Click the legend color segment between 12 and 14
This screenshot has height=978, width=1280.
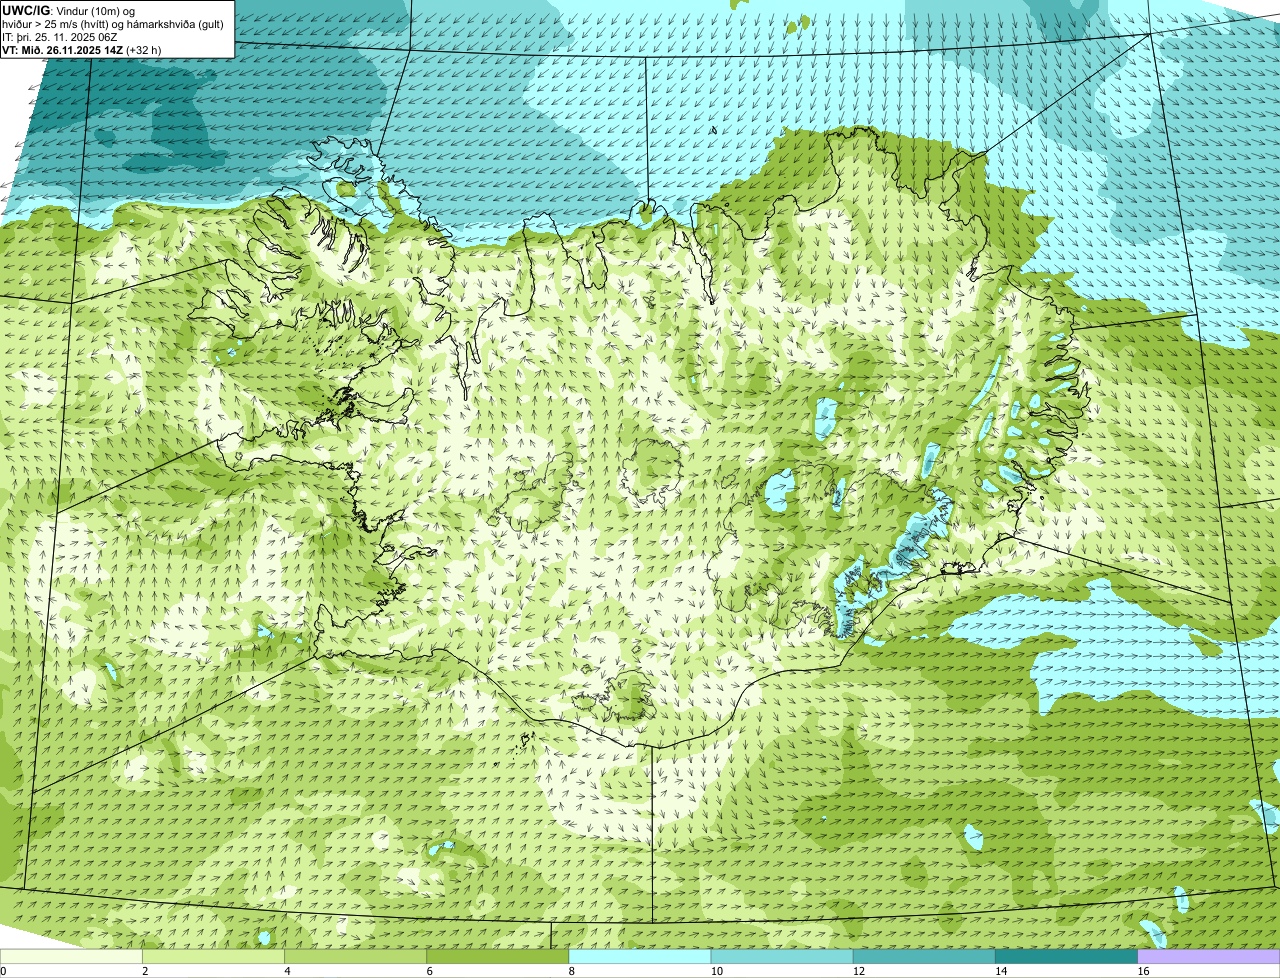tap(924, 956)
